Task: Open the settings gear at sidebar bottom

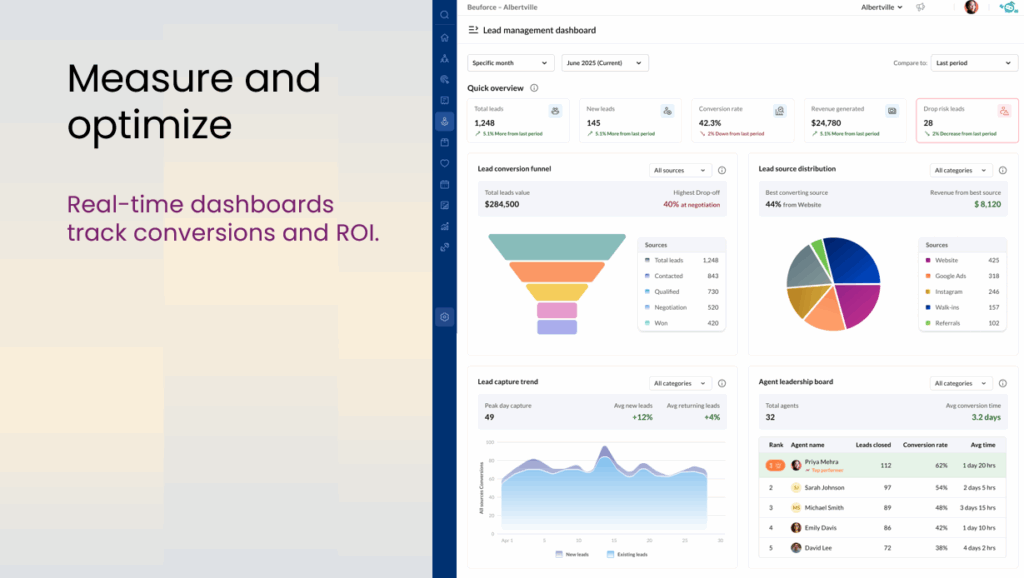Action: pyautogui.click(x=444, y=316)
